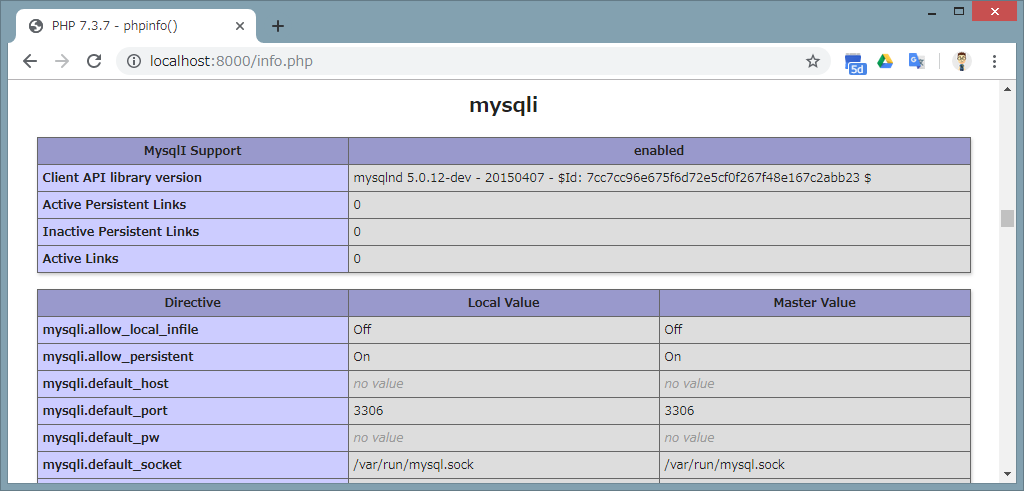Click the forward navigation arrow
The height and width of the screenshot is (491, 1024).
point(62,61)
